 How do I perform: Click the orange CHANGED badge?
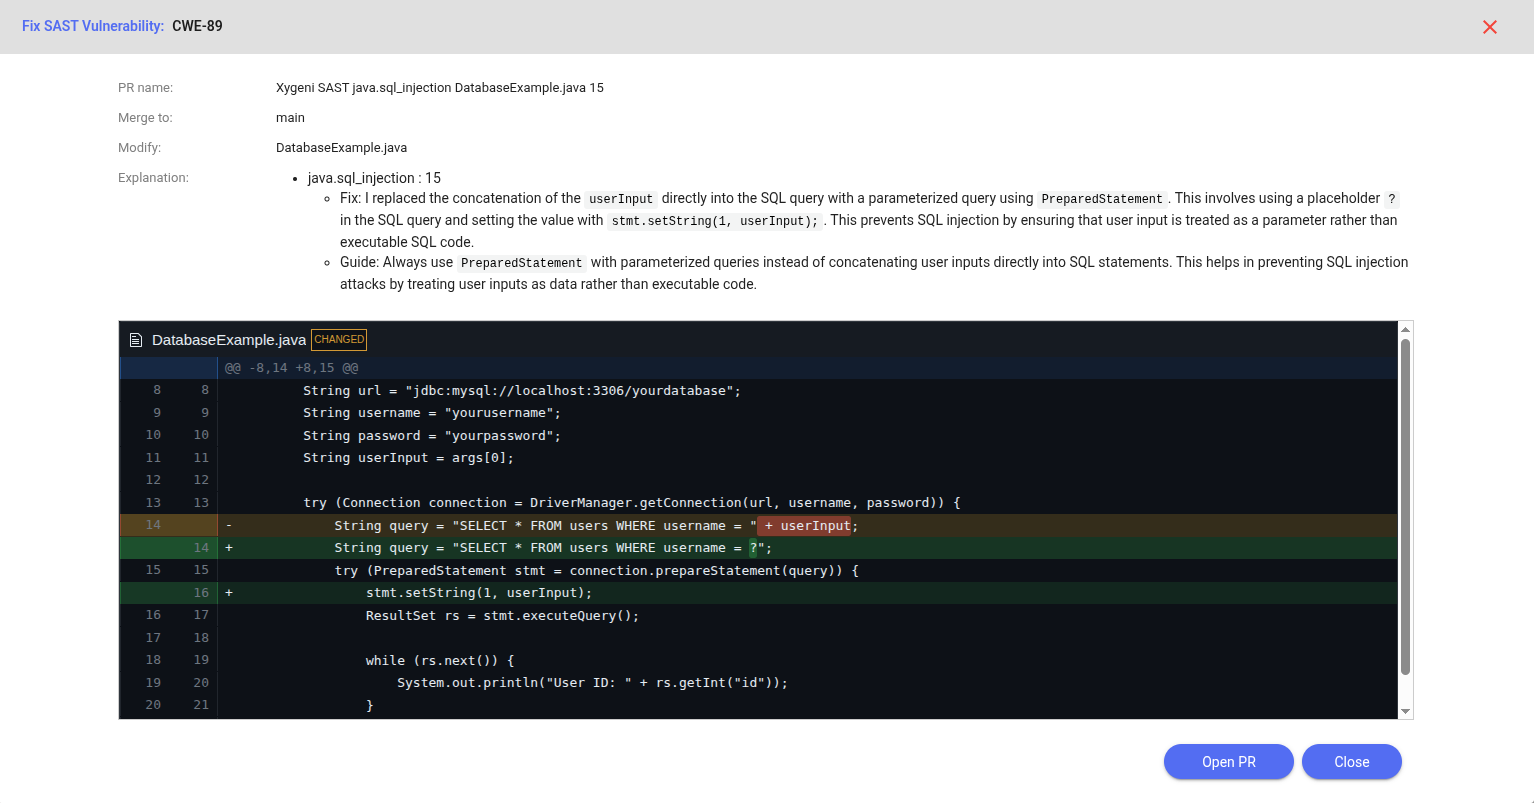click(339, 340)
